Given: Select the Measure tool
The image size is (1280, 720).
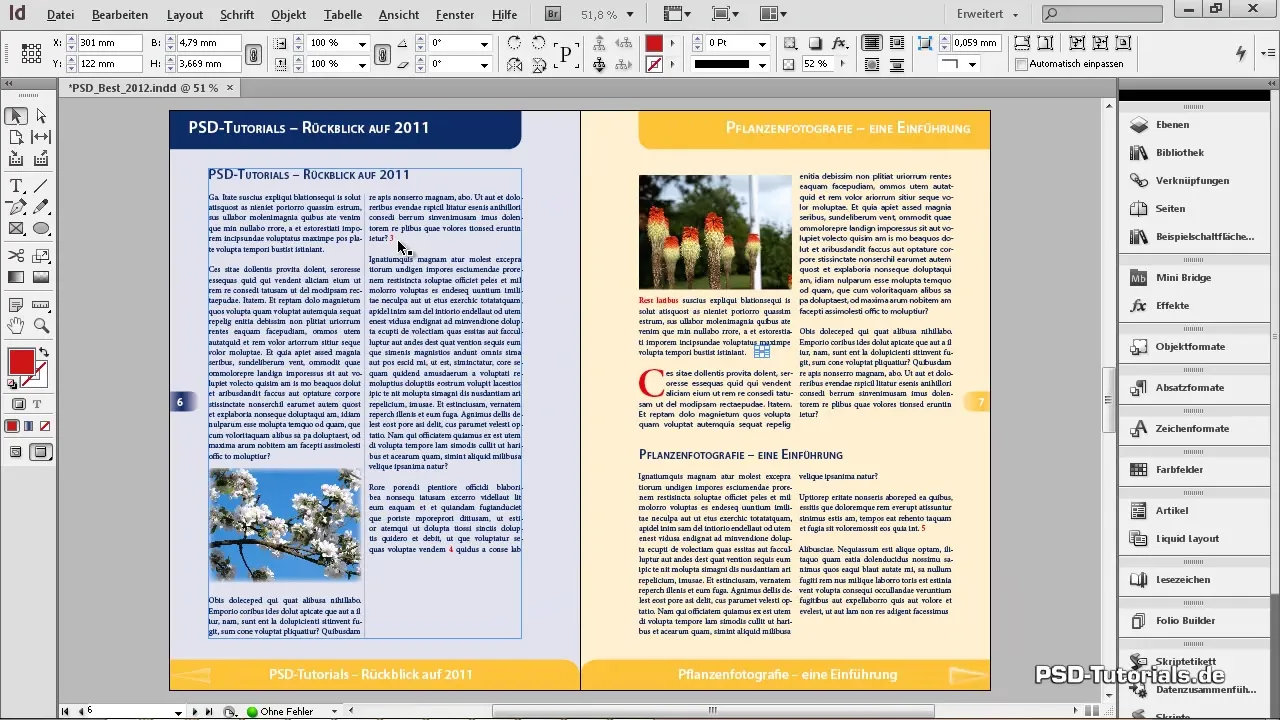Looking at the screenshot, I should (x=41, y=305).
